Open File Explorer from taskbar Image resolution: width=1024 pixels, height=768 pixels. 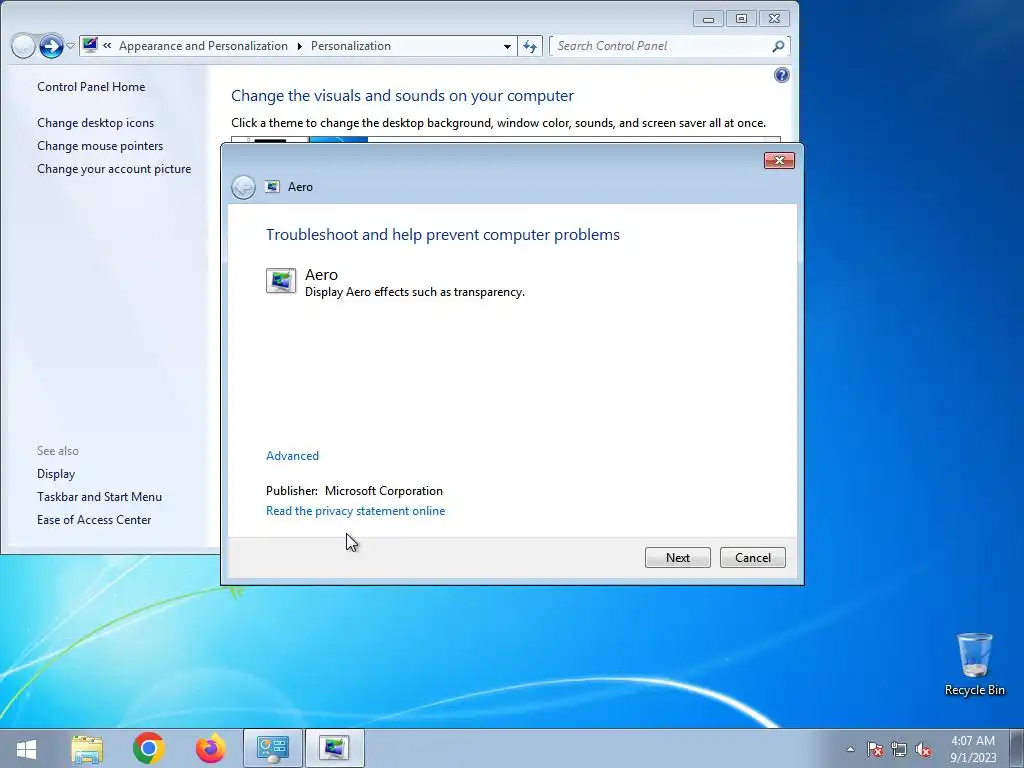tap(87, 748)
